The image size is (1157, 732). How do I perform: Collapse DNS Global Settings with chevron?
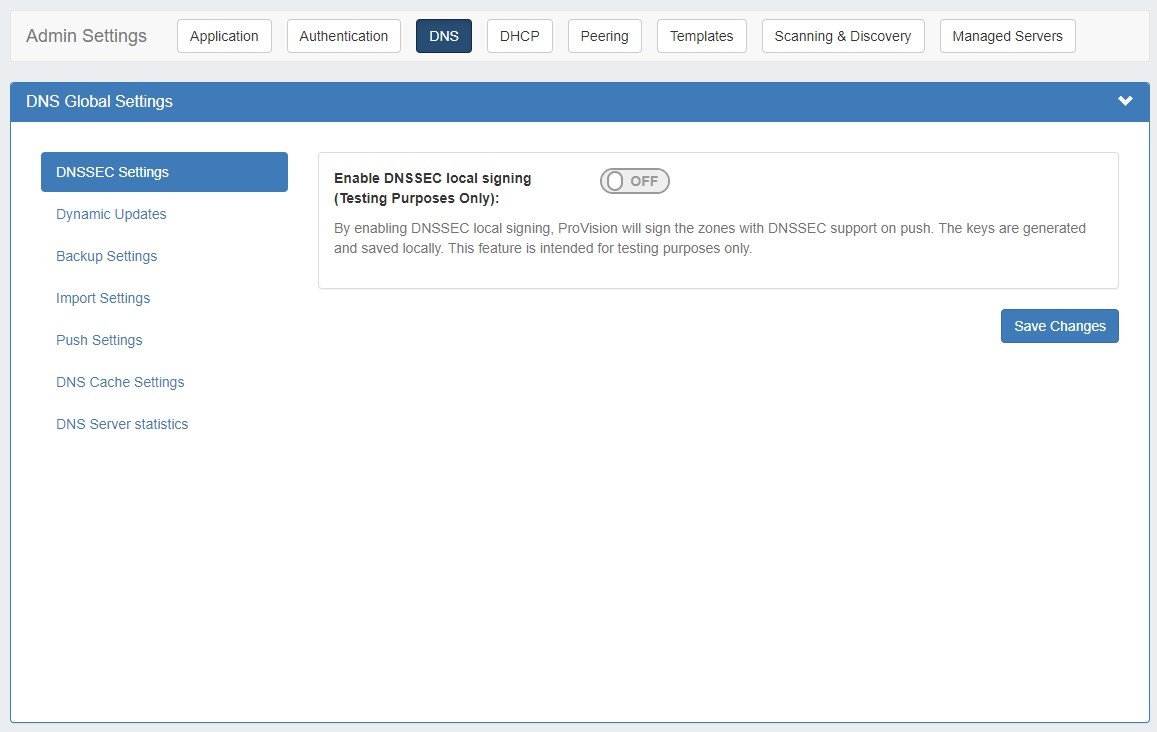[1125, 101]
